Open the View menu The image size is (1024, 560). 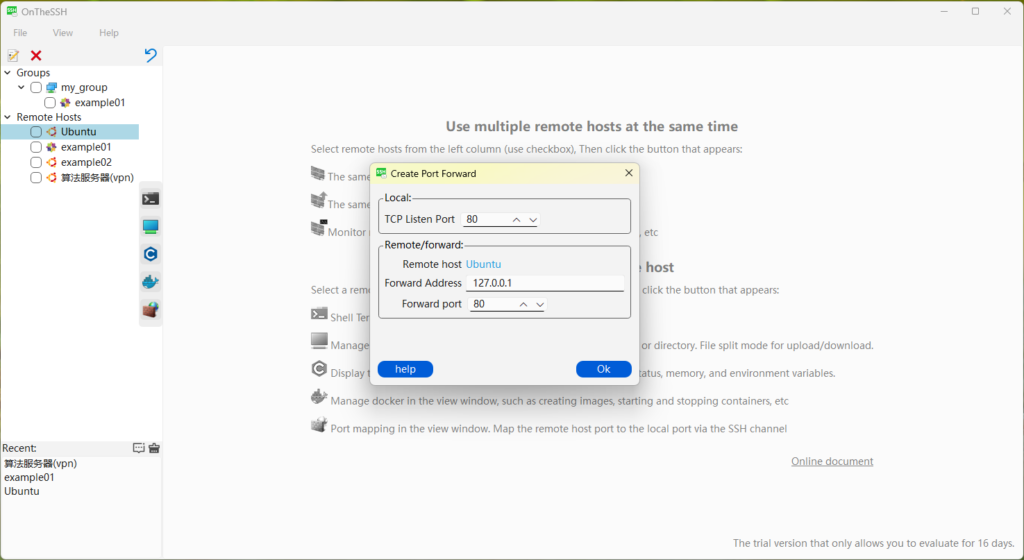(63, 33)
